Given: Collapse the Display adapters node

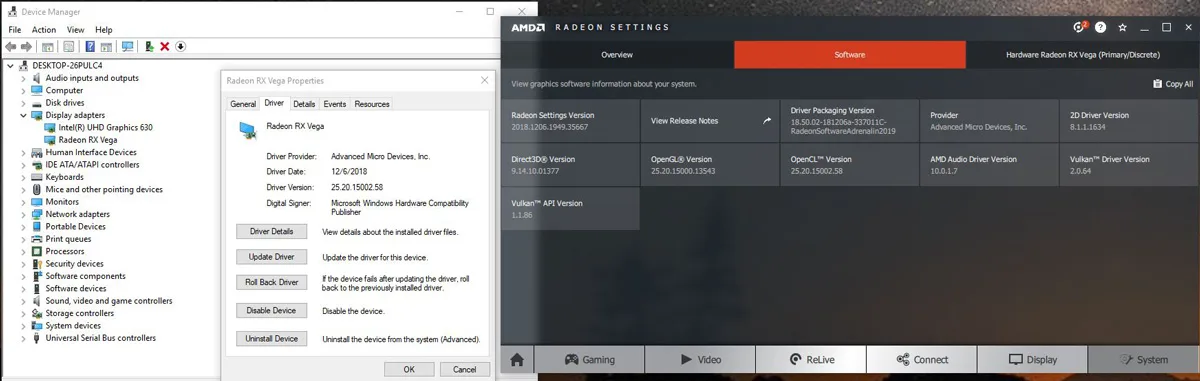Looking at the screenshot, I should point(24,115).
